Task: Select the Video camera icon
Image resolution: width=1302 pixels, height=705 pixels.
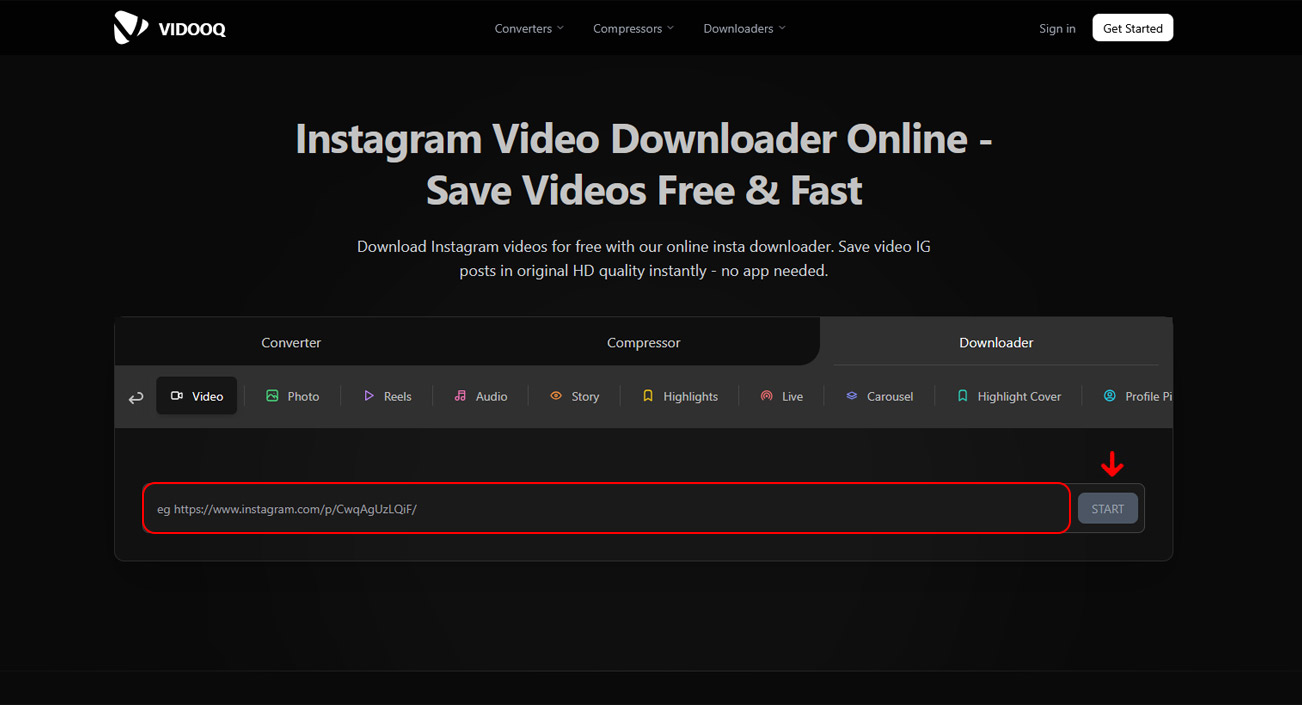Action: (x=177, y=396)
